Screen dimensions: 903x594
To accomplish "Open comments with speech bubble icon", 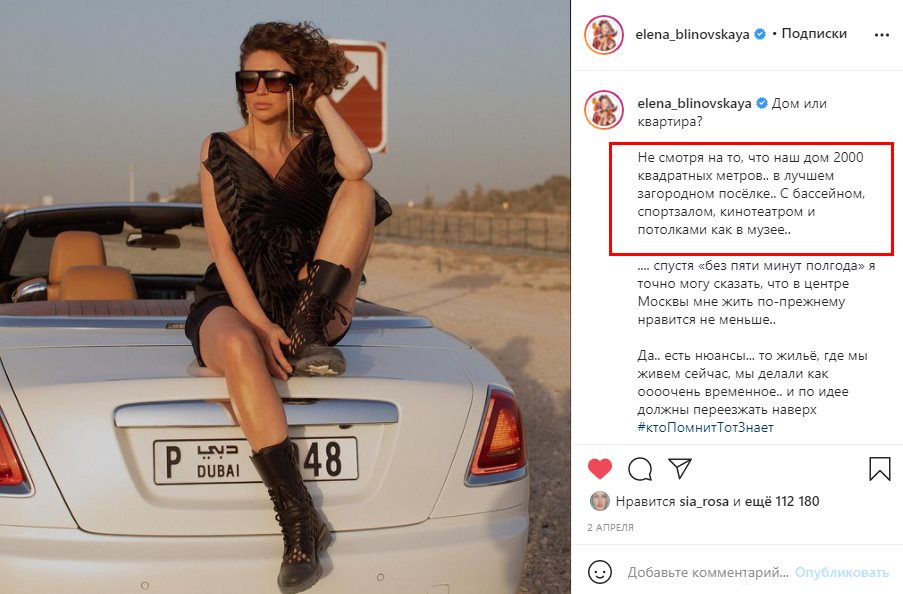I will click(x=640, y=469).
